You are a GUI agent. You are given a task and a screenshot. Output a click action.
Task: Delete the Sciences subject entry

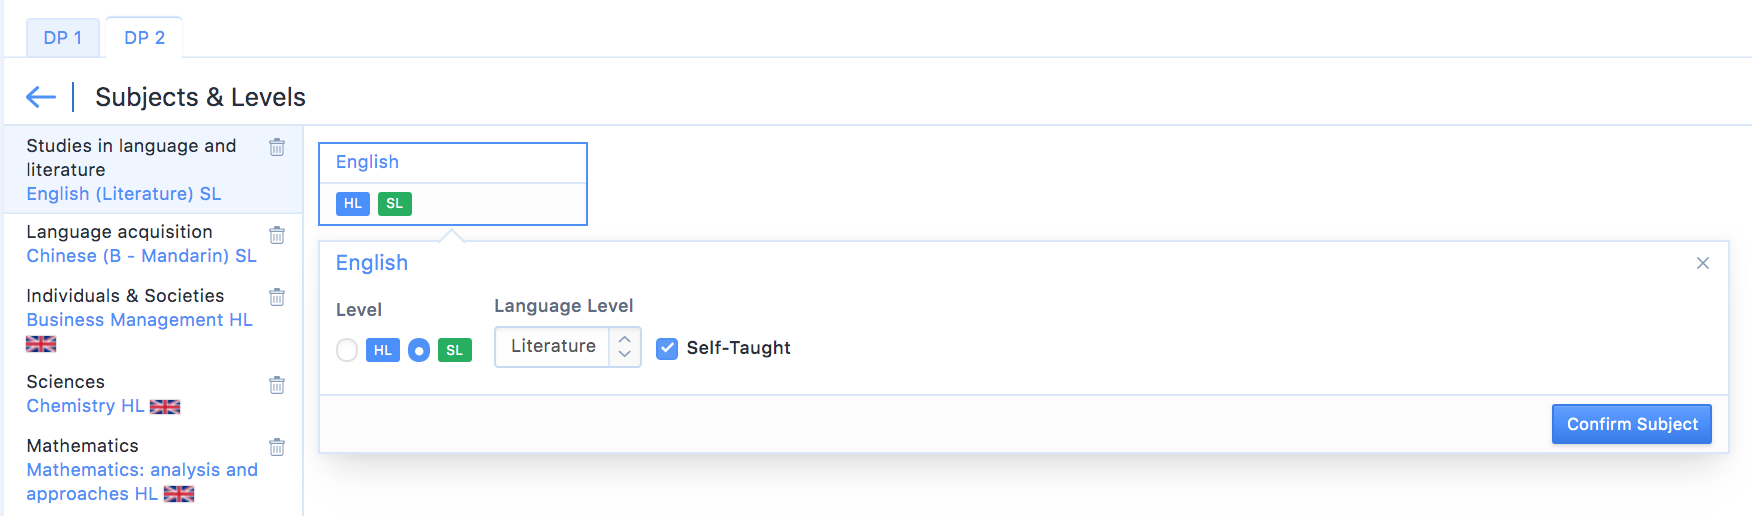point(277,385)
